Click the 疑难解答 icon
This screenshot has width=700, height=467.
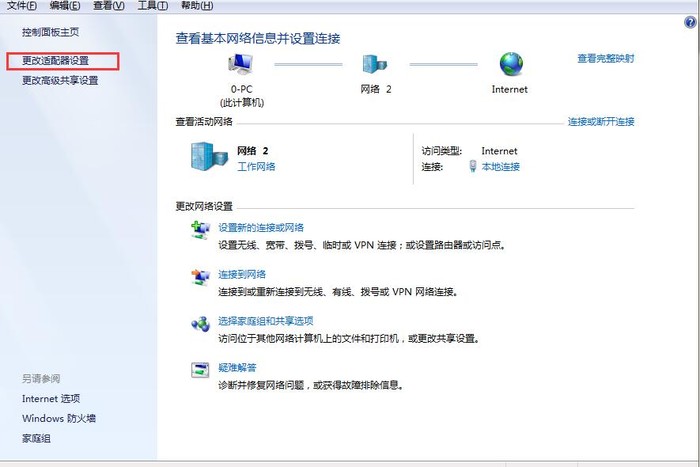200,370
